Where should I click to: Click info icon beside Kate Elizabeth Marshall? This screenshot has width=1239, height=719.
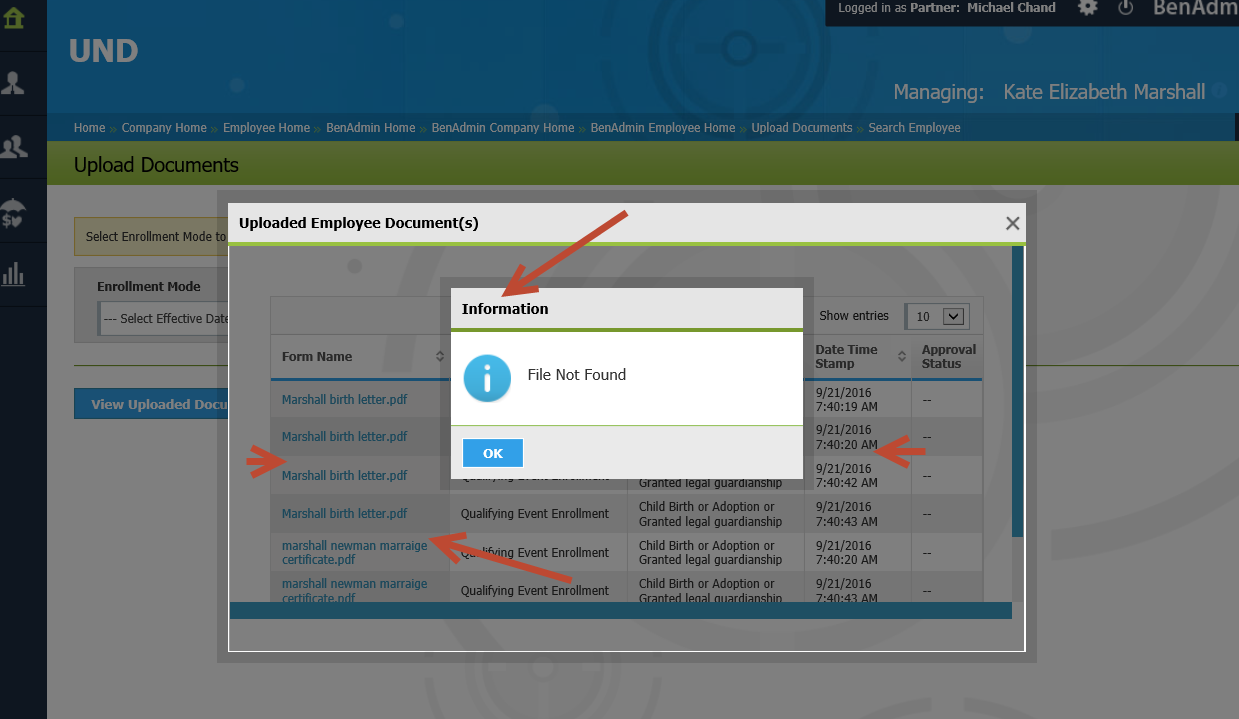[1219, 91]
